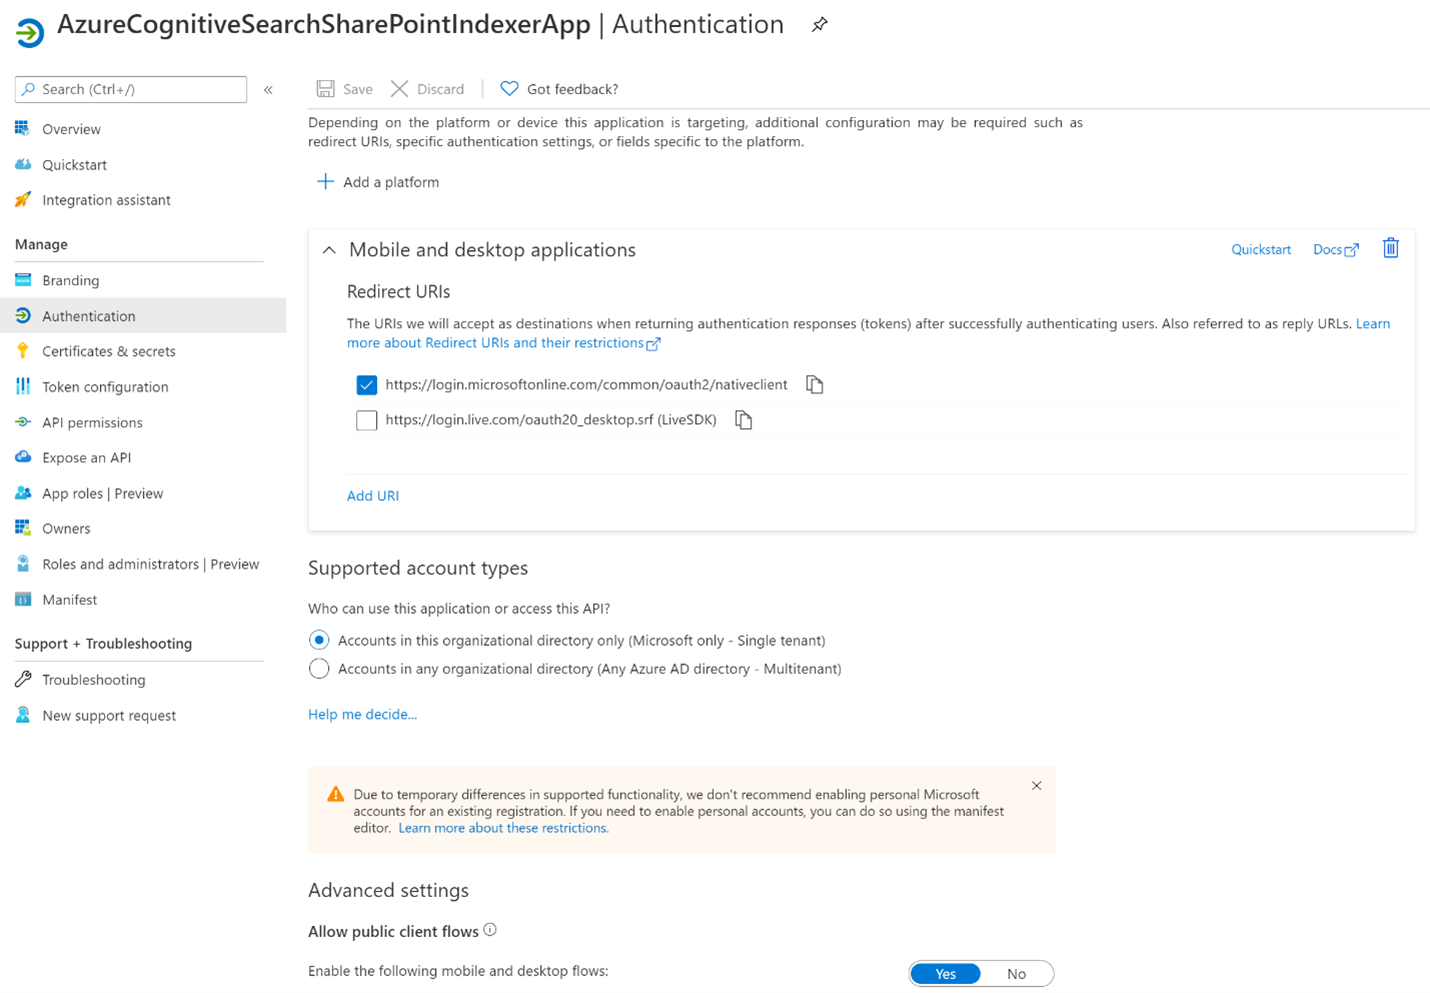The width and height of the screenshot is (1430, 993).
Task: Open the Certificates & secrets menu item
Action: point(108,351)
